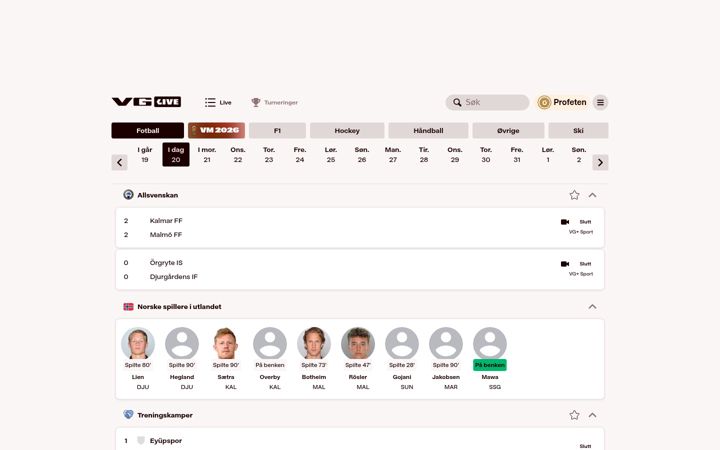Collapse the Treningskamper section
This screenshot has width=720, height=450.
(592, 415)
